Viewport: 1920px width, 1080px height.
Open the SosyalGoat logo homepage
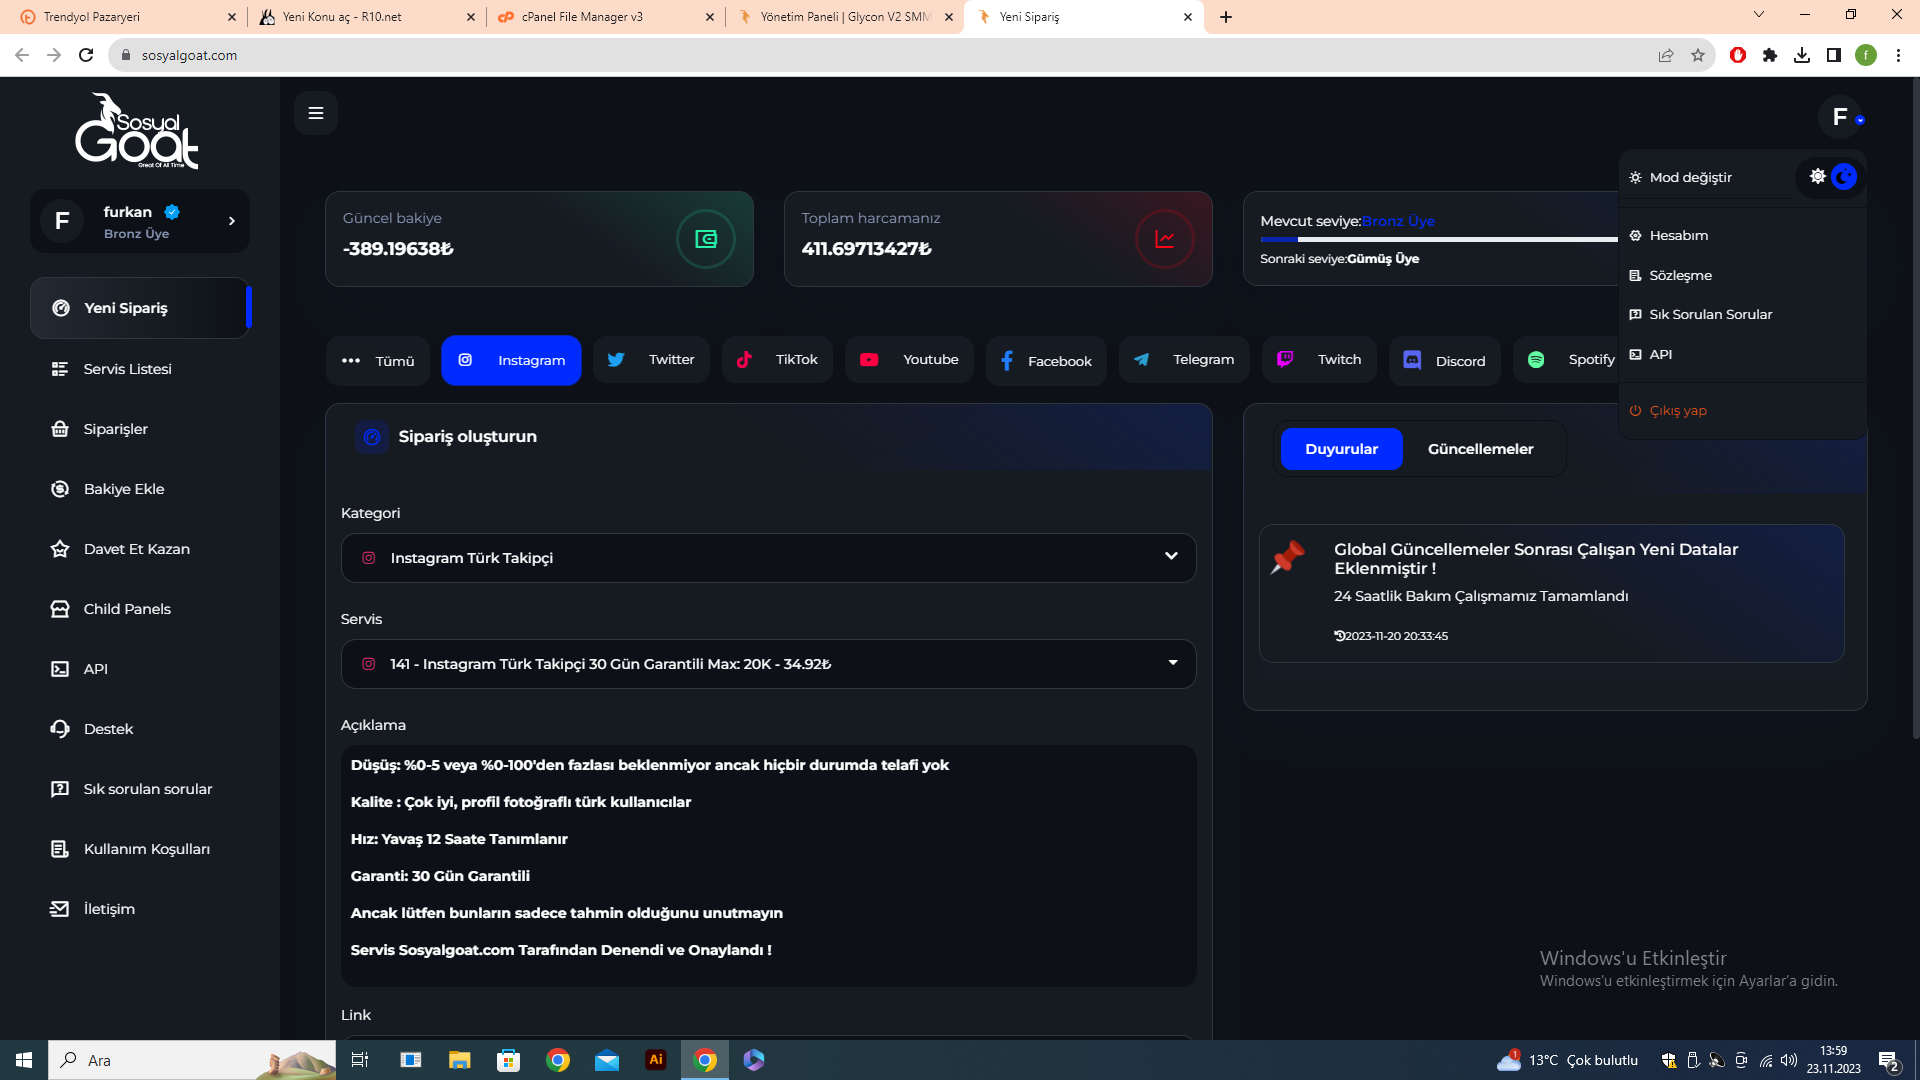click(137, 131)
